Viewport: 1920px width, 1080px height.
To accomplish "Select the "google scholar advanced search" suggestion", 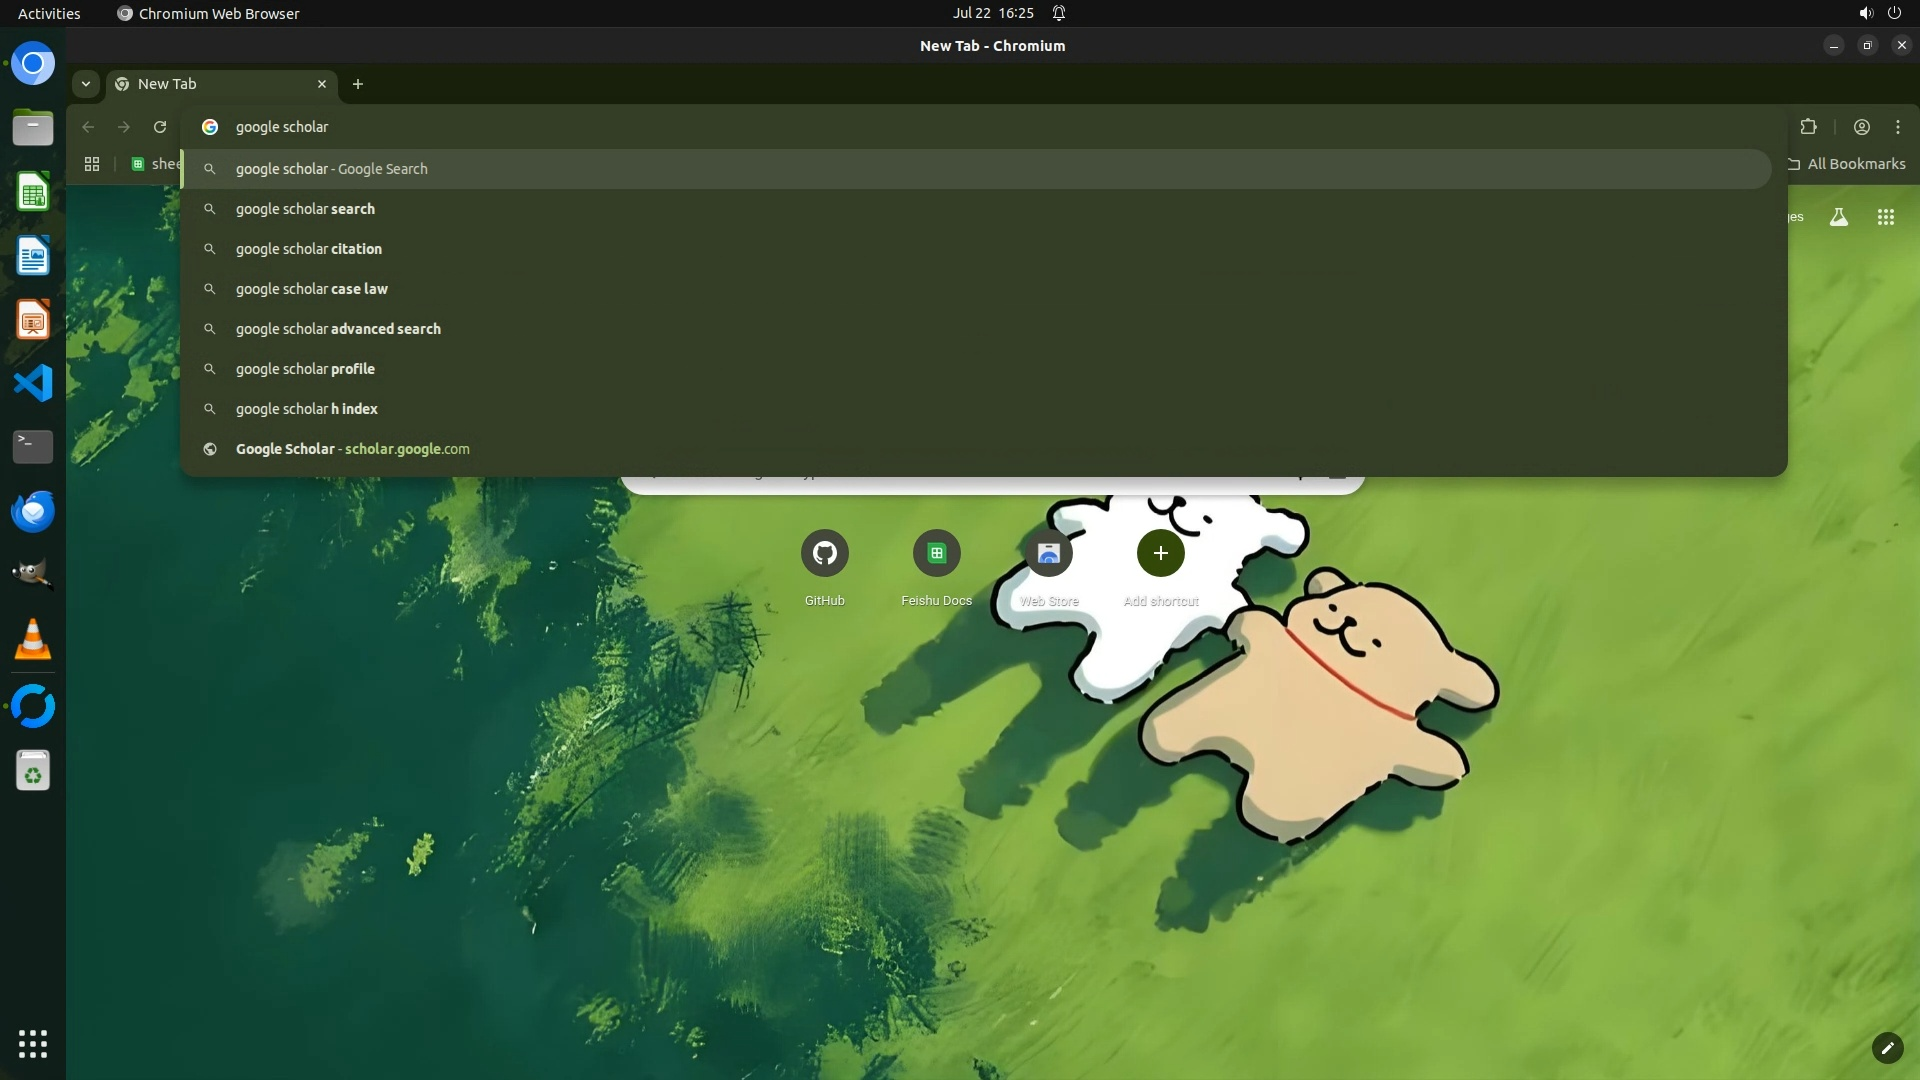I will pyautogui.click(x=338, y=329).
